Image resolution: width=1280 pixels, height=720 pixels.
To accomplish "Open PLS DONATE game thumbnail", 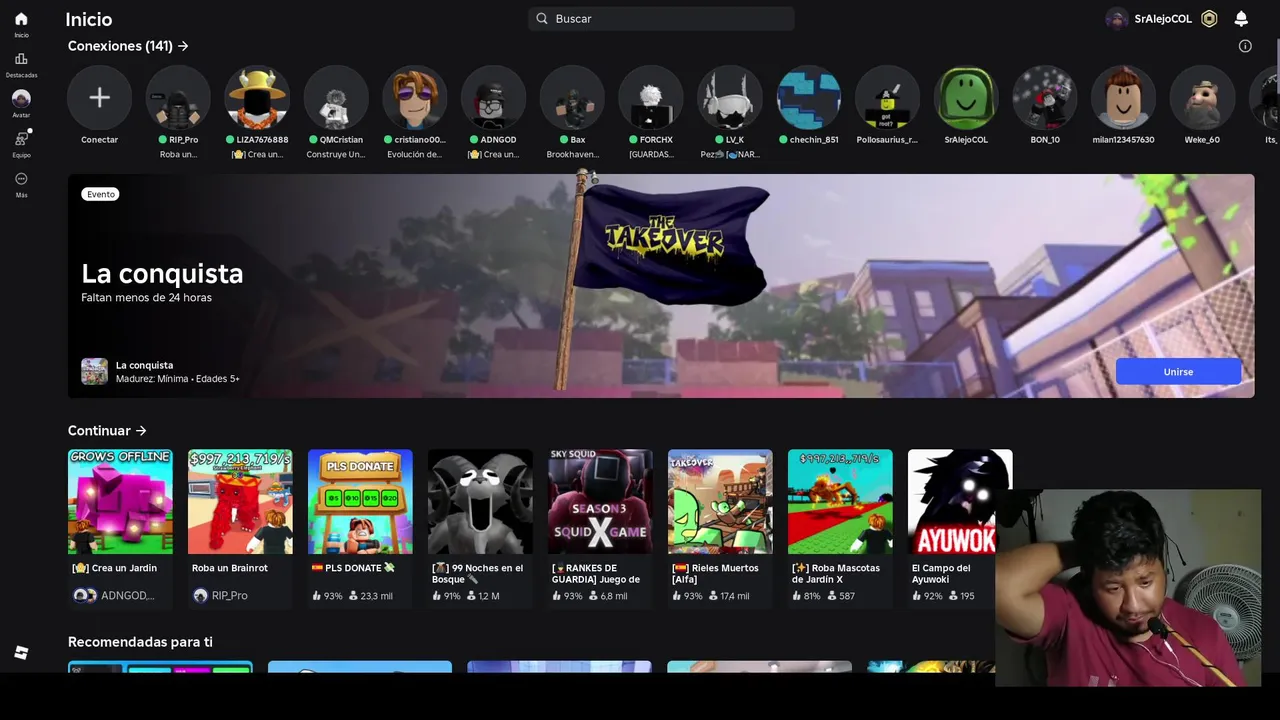I will point(360,501).
